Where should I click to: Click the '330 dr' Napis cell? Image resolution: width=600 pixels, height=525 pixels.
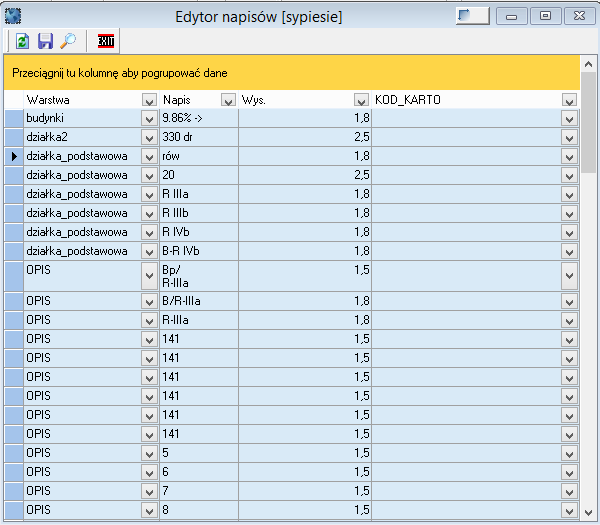coord(199,137)
